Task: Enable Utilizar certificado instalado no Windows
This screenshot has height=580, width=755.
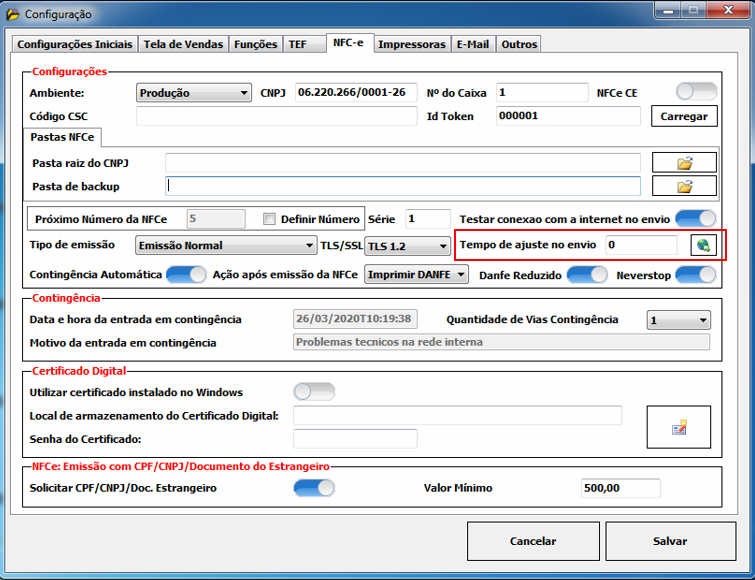Action: click(x=314, y=392)
